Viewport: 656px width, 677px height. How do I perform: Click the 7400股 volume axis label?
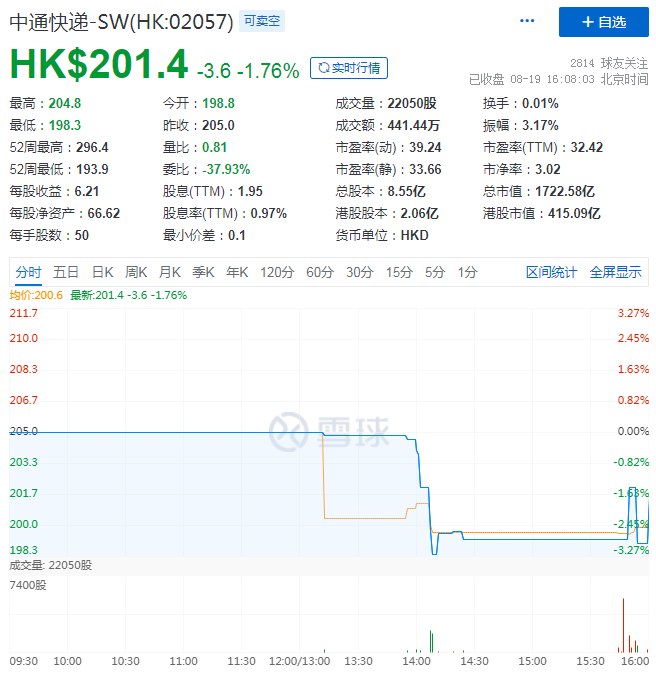28,585
